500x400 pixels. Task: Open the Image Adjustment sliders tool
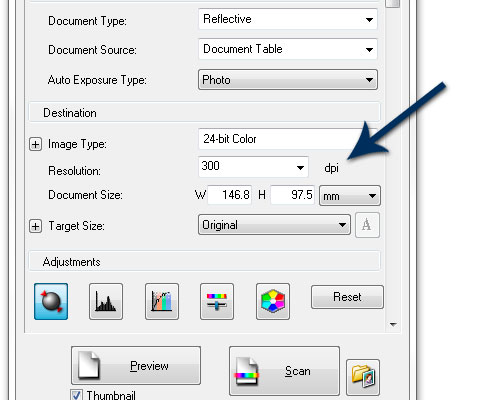[217, 301]
